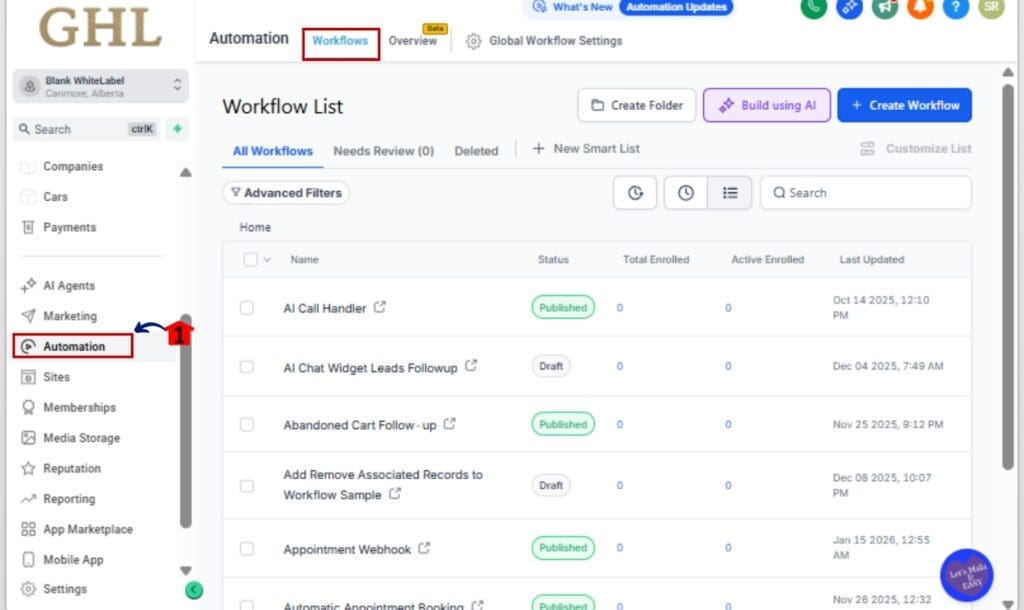
Task: Click the Create Workflow button
Action: (903, 104)
